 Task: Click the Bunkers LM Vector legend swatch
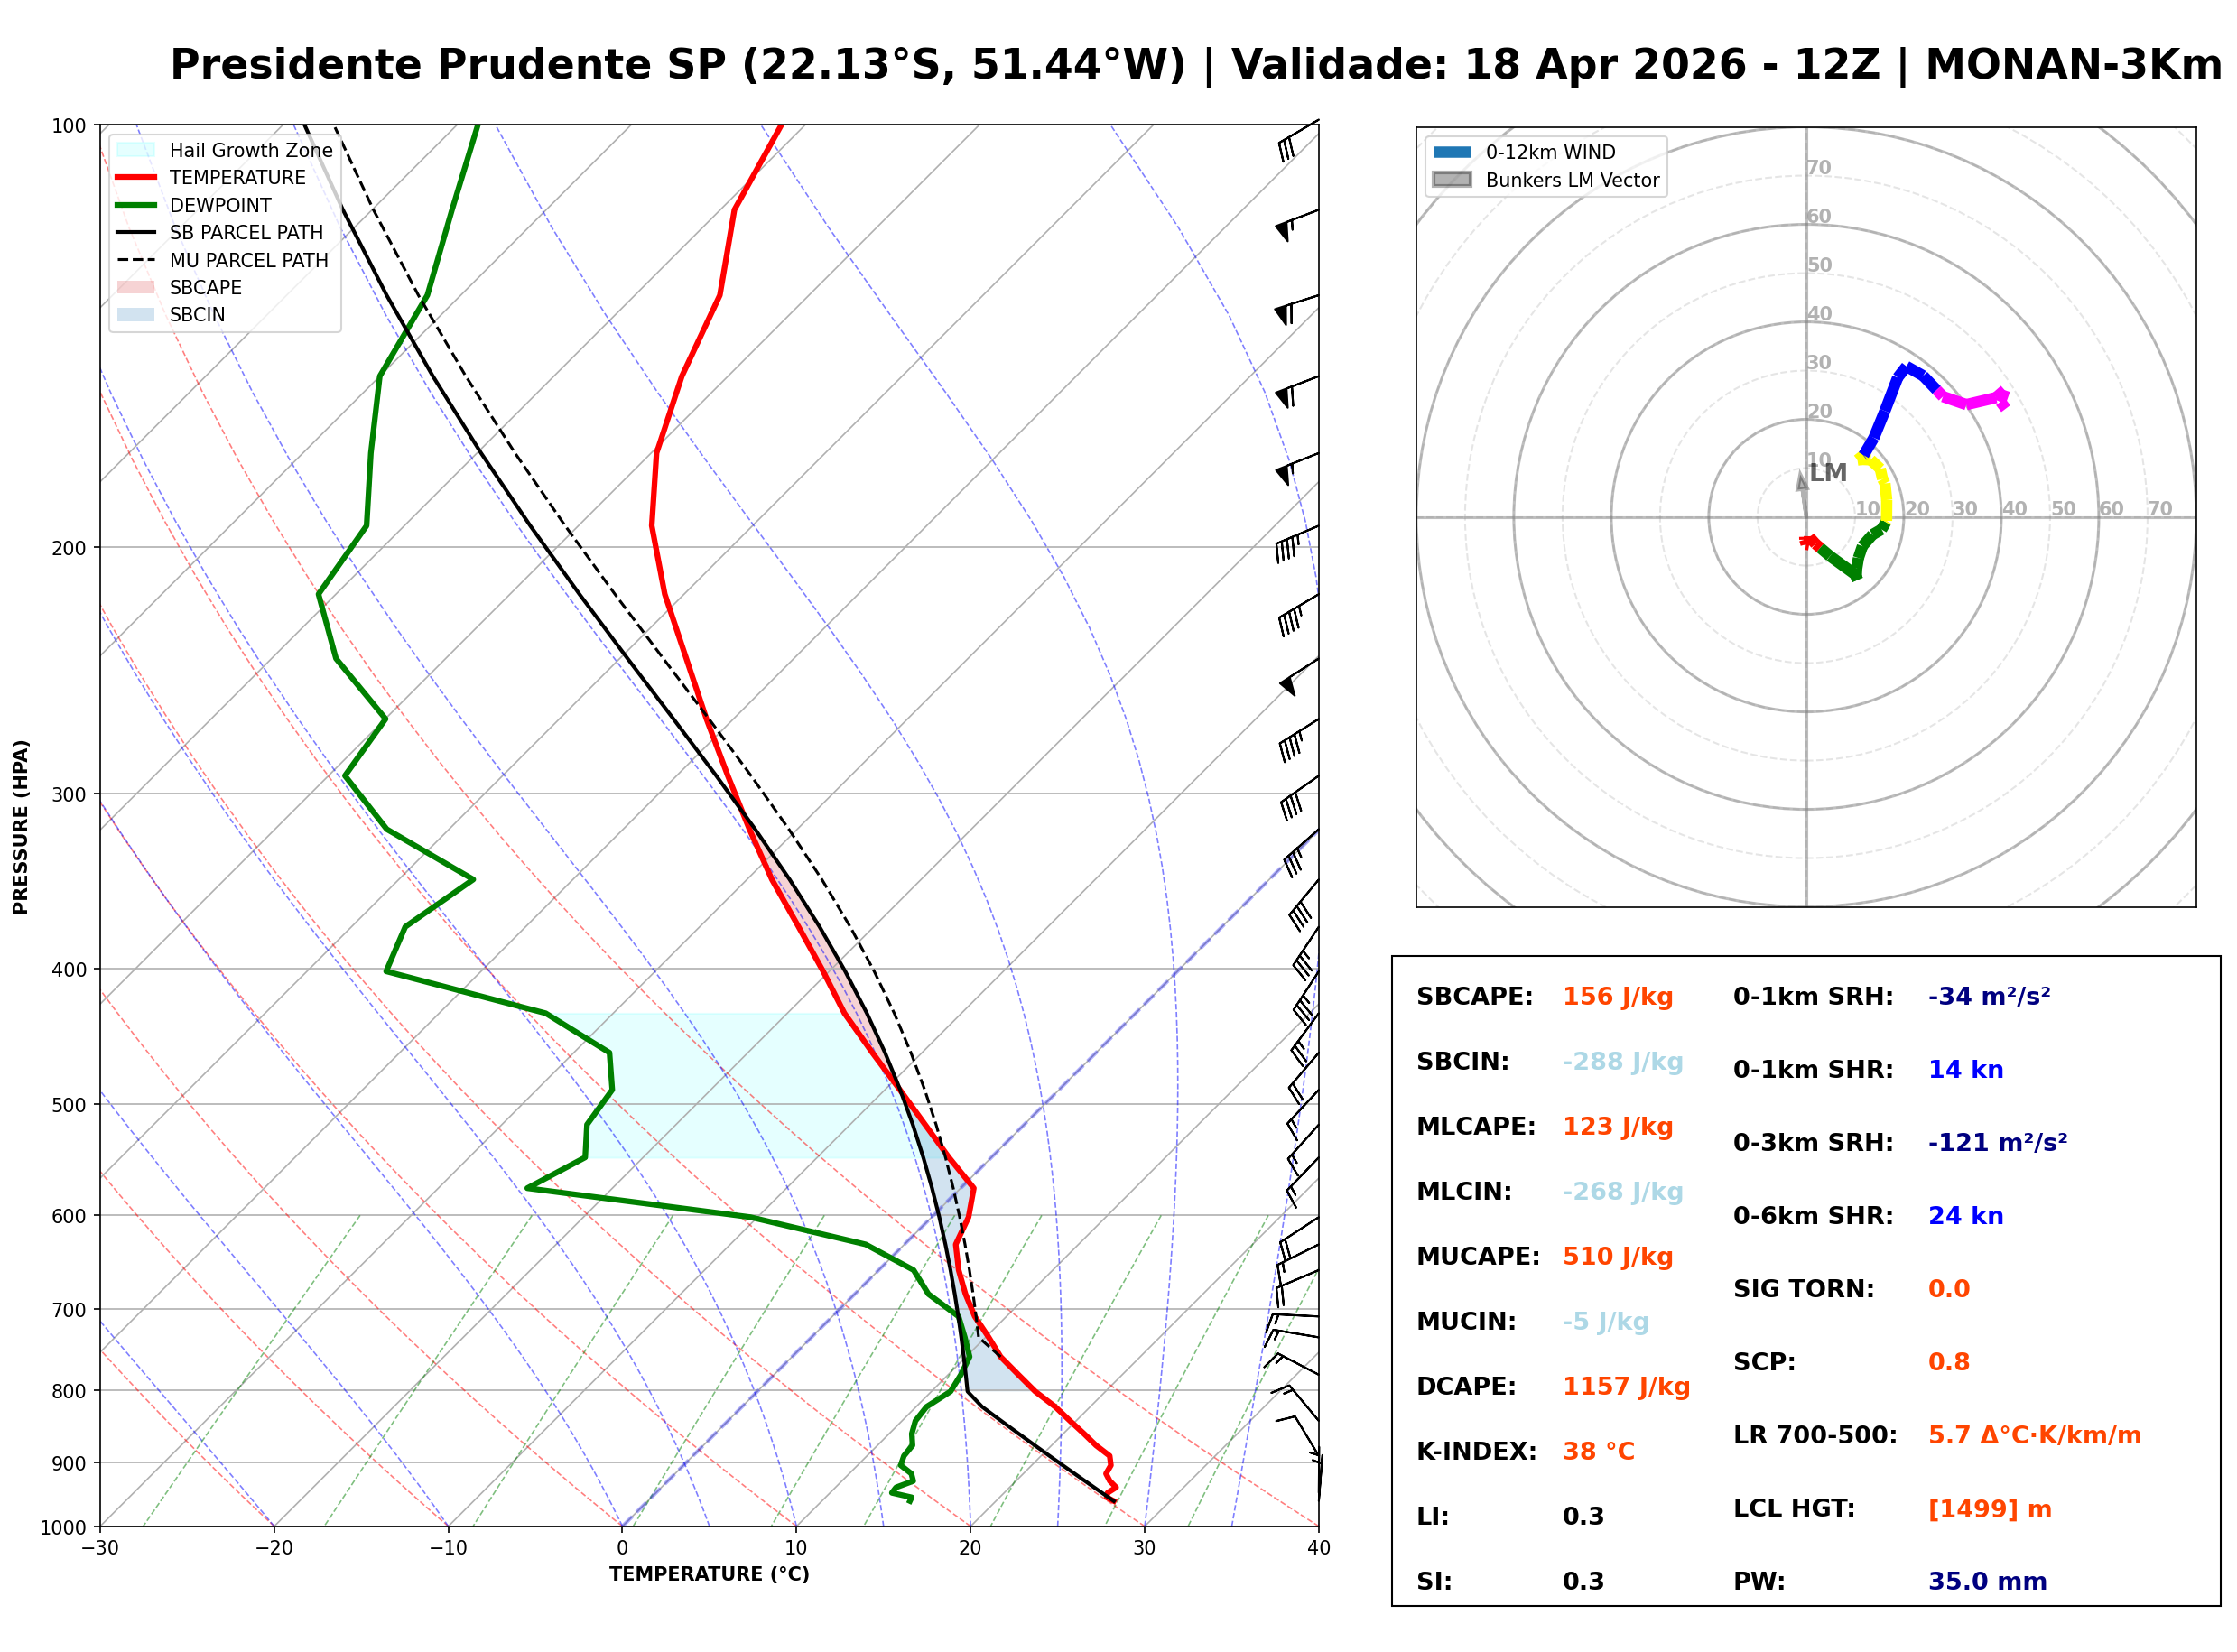coord(1453,180)
